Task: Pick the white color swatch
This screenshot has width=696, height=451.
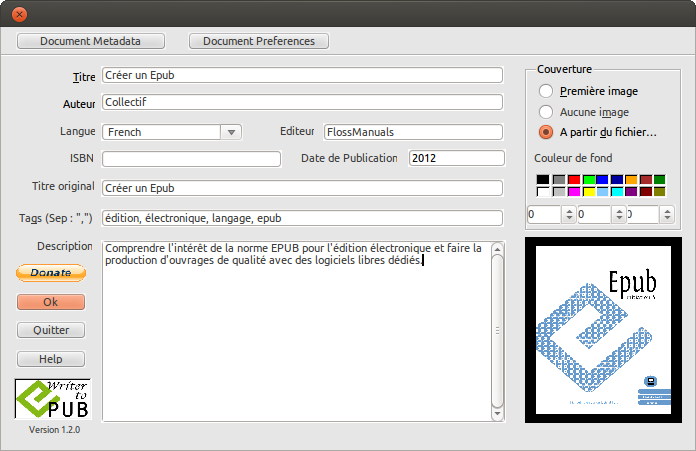Action: pos(542,191)
